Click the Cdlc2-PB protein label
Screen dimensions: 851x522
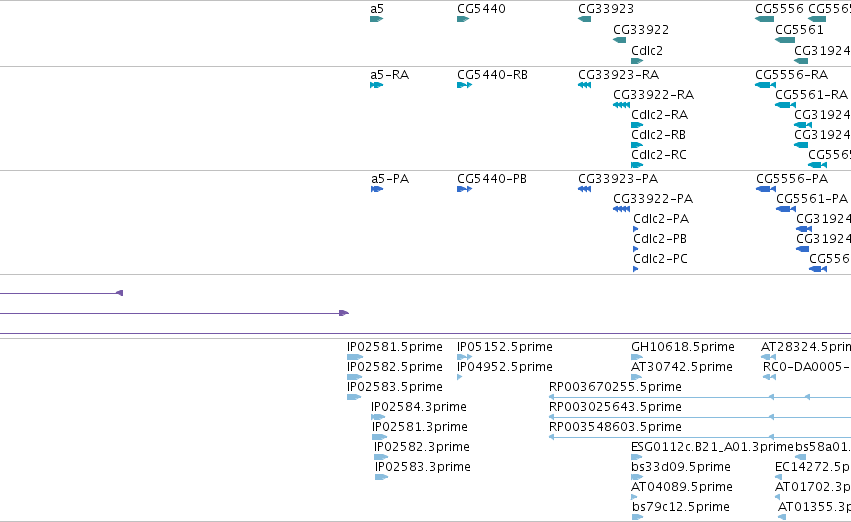660,239
